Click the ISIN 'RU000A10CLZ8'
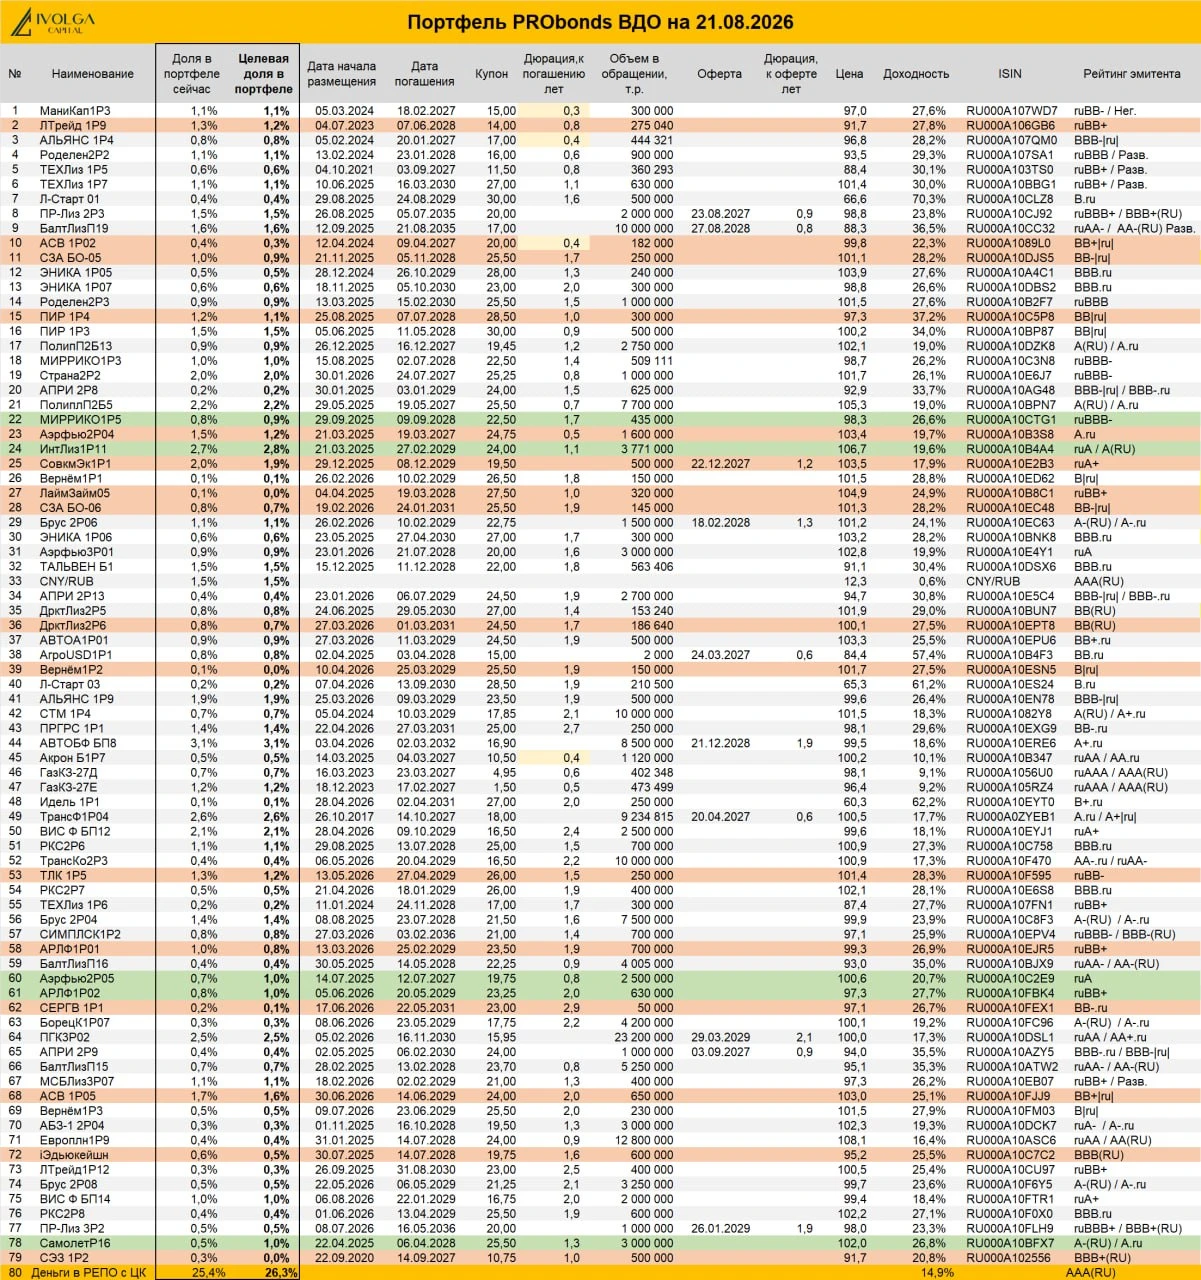The image size is (1201, 1280). click(x=1010, y=199)
